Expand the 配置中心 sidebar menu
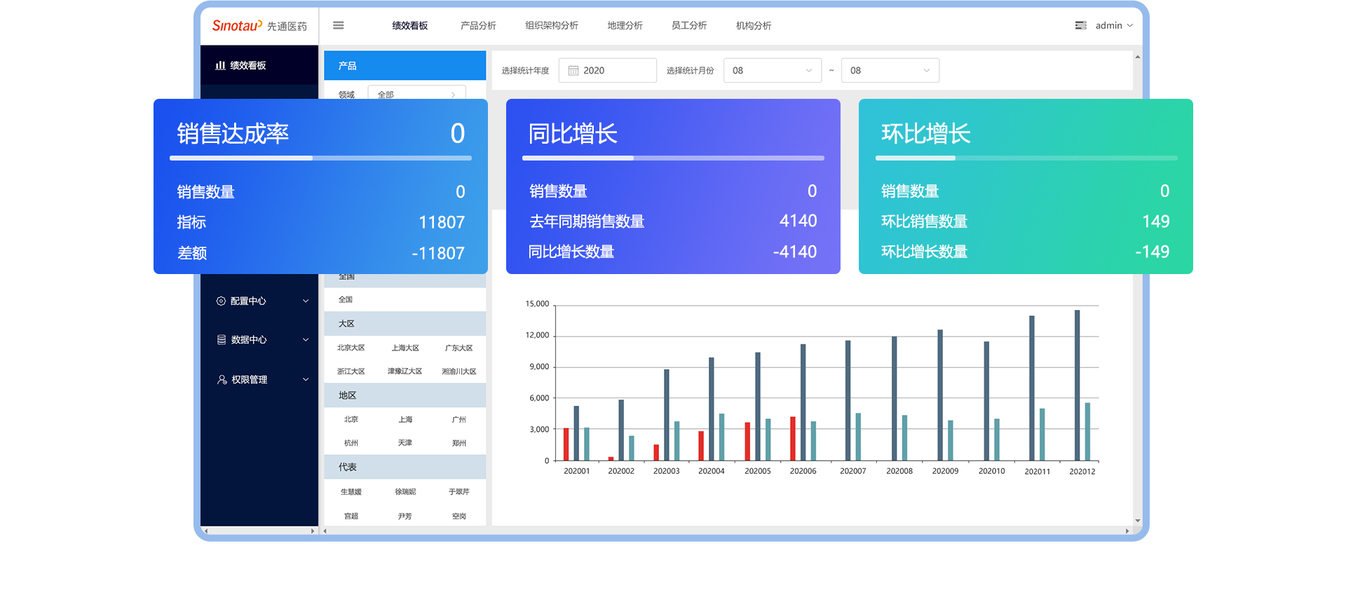The height and width of the screenshot is (600, 1346). 264,301
